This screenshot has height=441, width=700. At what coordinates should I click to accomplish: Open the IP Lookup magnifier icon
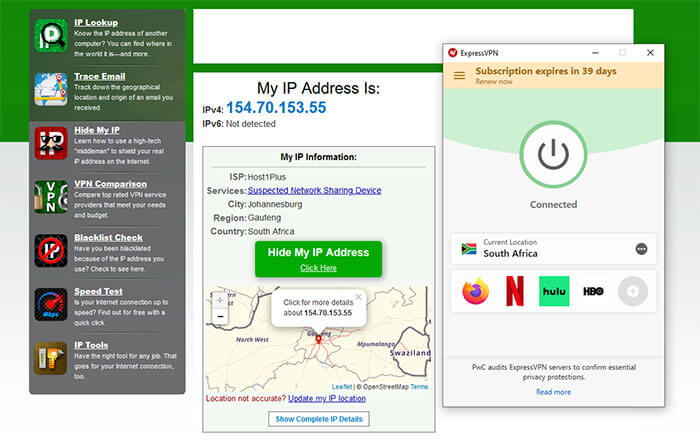tap(51, 36)
